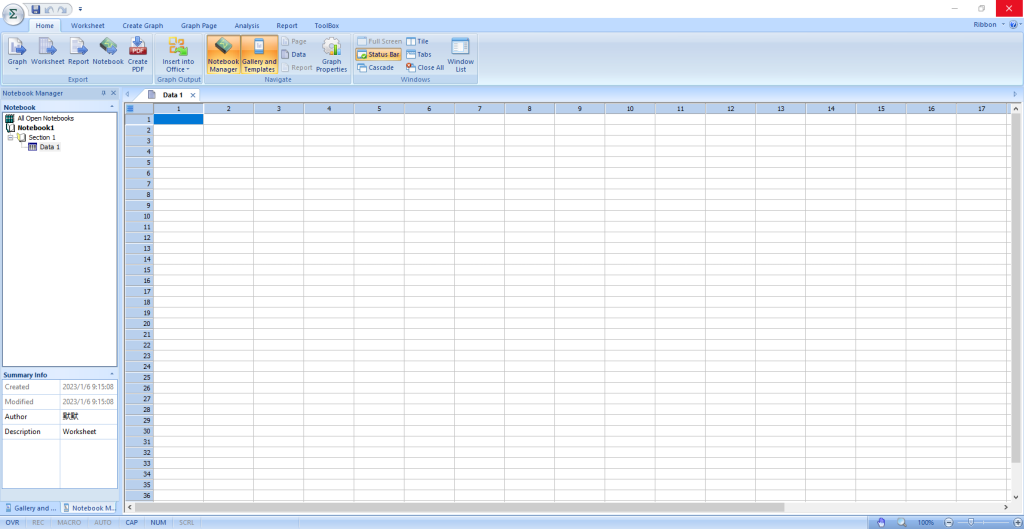Collapse the Section 1 tree node

[10, 137]
